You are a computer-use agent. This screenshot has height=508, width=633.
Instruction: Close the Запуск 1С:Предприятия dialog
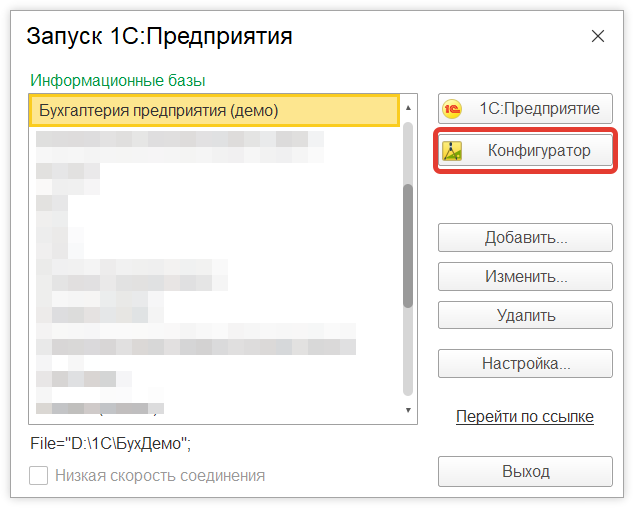598,37
